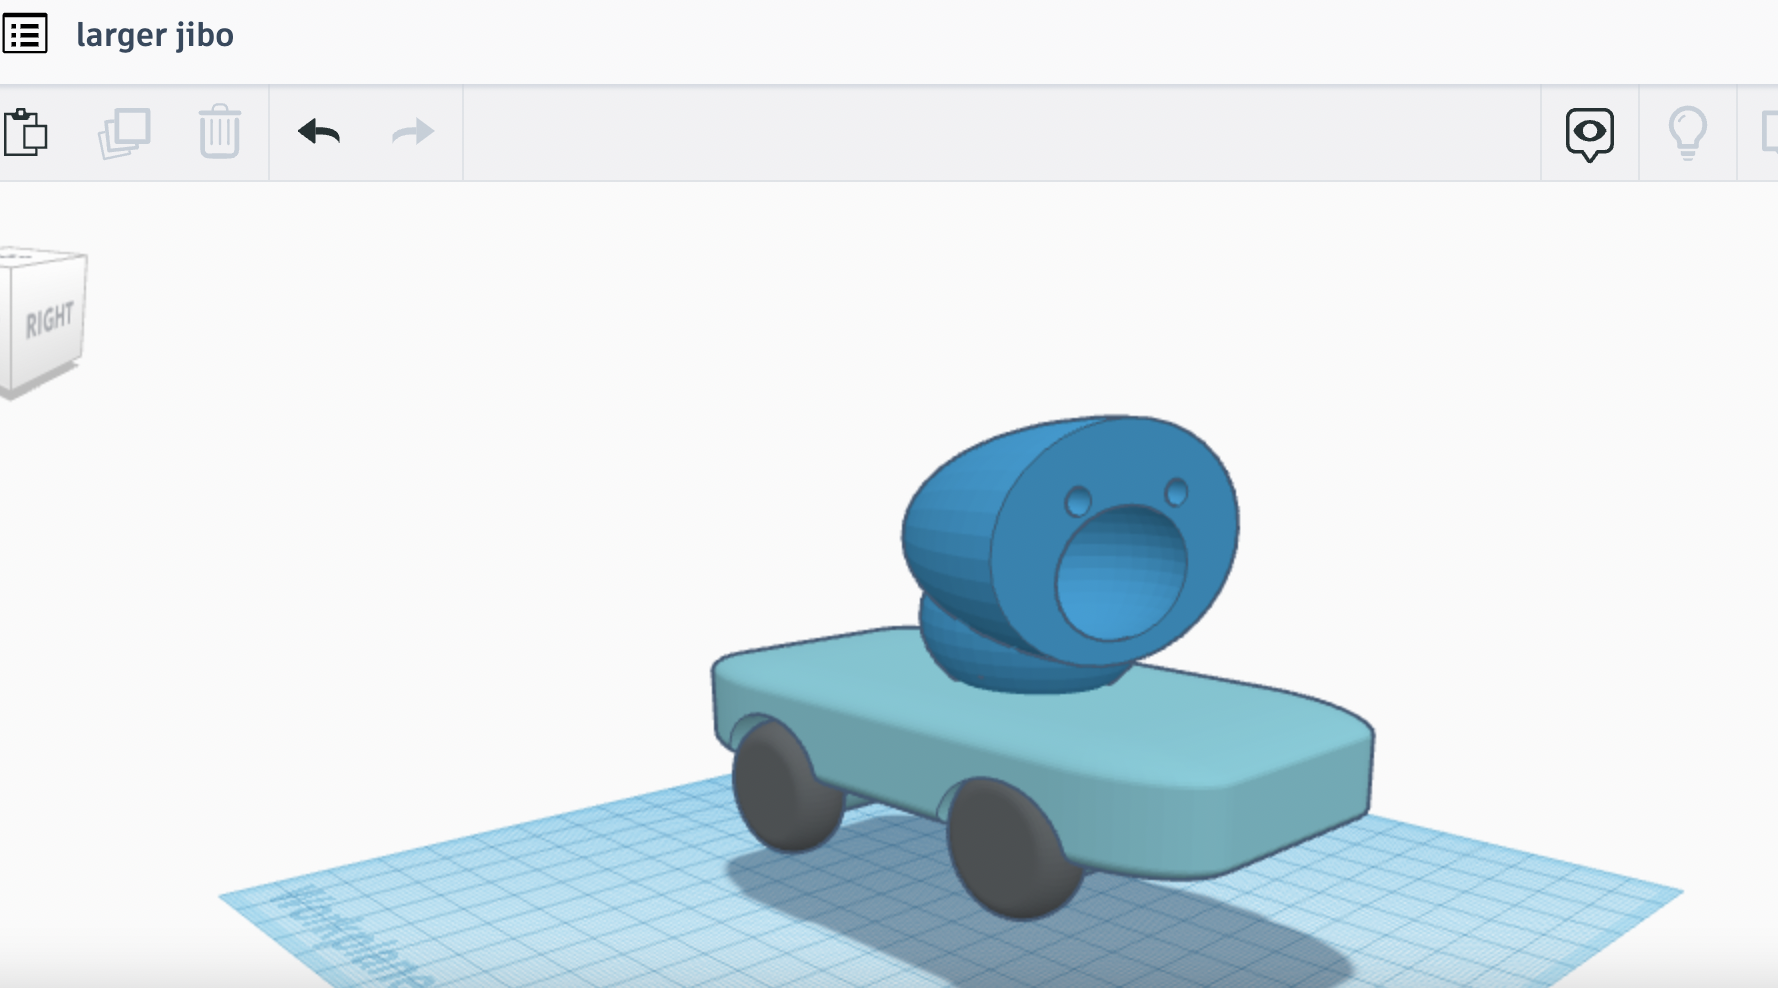Open the Notes eye-bubble tool
The image size is (1778, 988).
pyautogui.click(x=1589, y=134)
